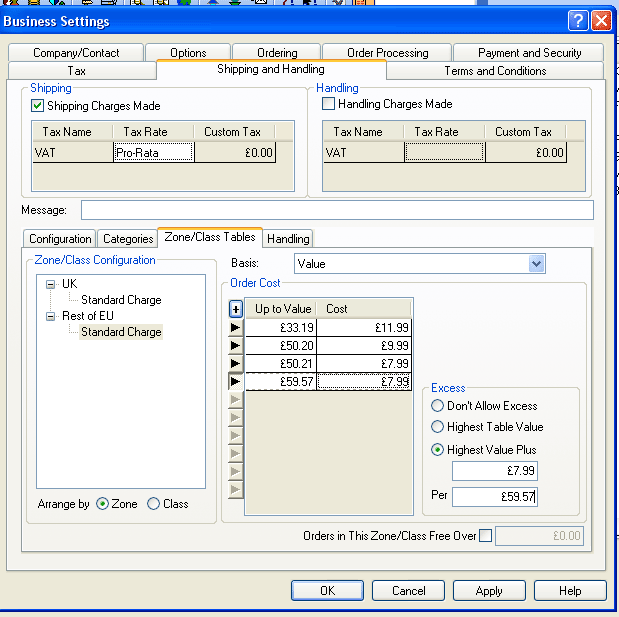Enable Handling Charges Made checkbox
The width and height of the screenshot is (619, 617).
[x=328, y=104]
